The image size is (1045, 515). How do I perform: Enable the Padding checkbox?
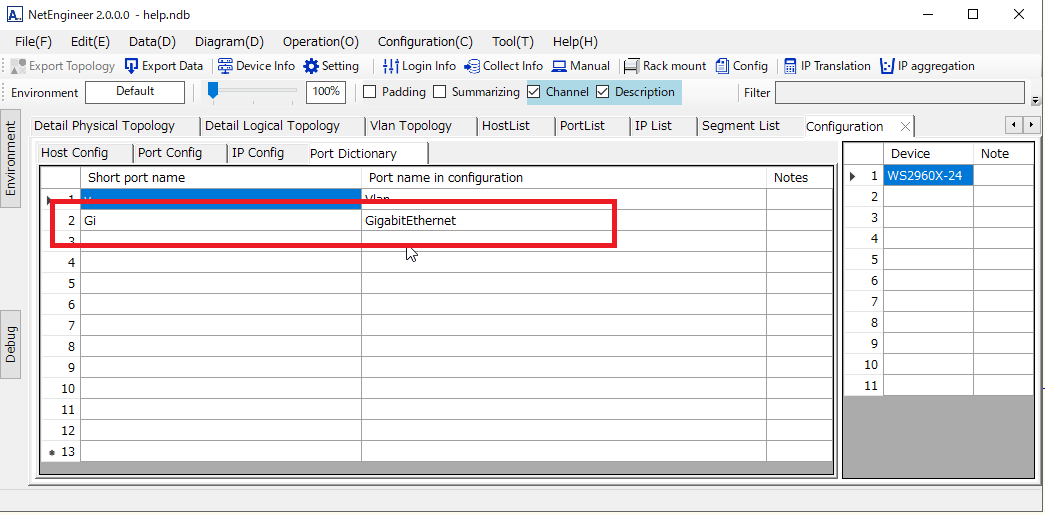click(369, 92)
